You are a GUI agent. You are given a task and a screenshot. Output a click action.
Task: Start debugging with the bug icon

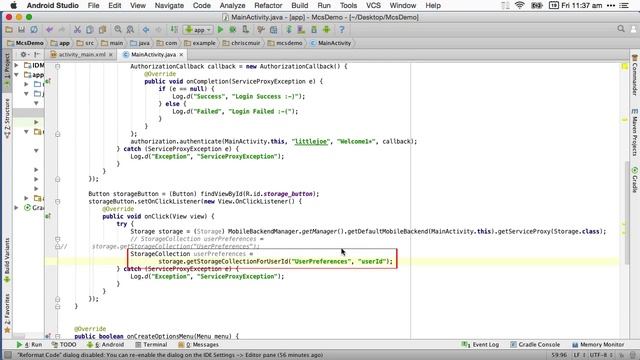233,29
